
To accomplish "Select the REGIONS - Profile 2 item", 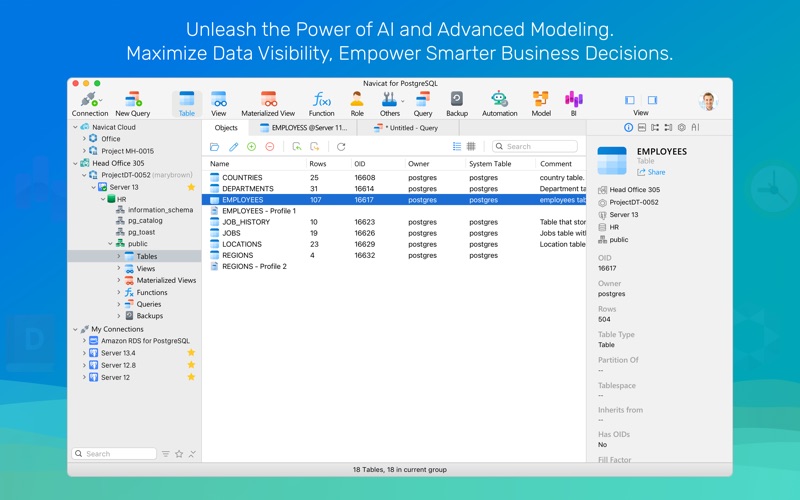I will 394,266.
